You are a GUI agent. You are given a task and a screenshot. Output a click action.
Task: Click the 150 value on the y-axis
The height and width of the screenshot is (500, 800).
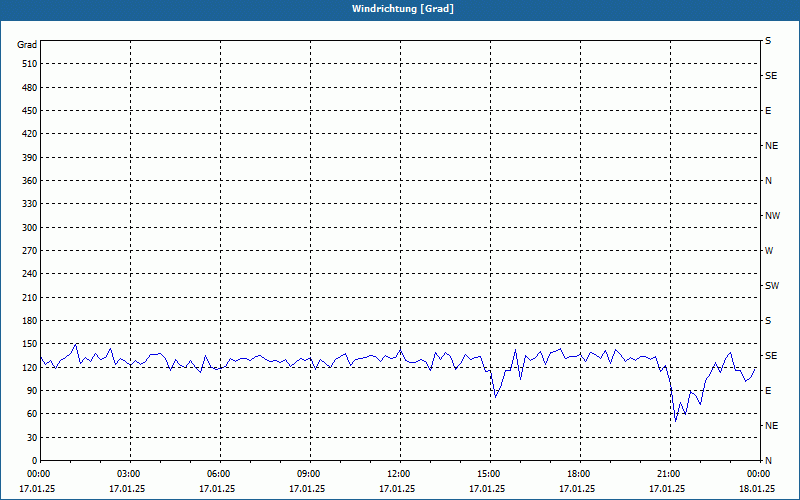pyautogui.click(x=30, y=344)
